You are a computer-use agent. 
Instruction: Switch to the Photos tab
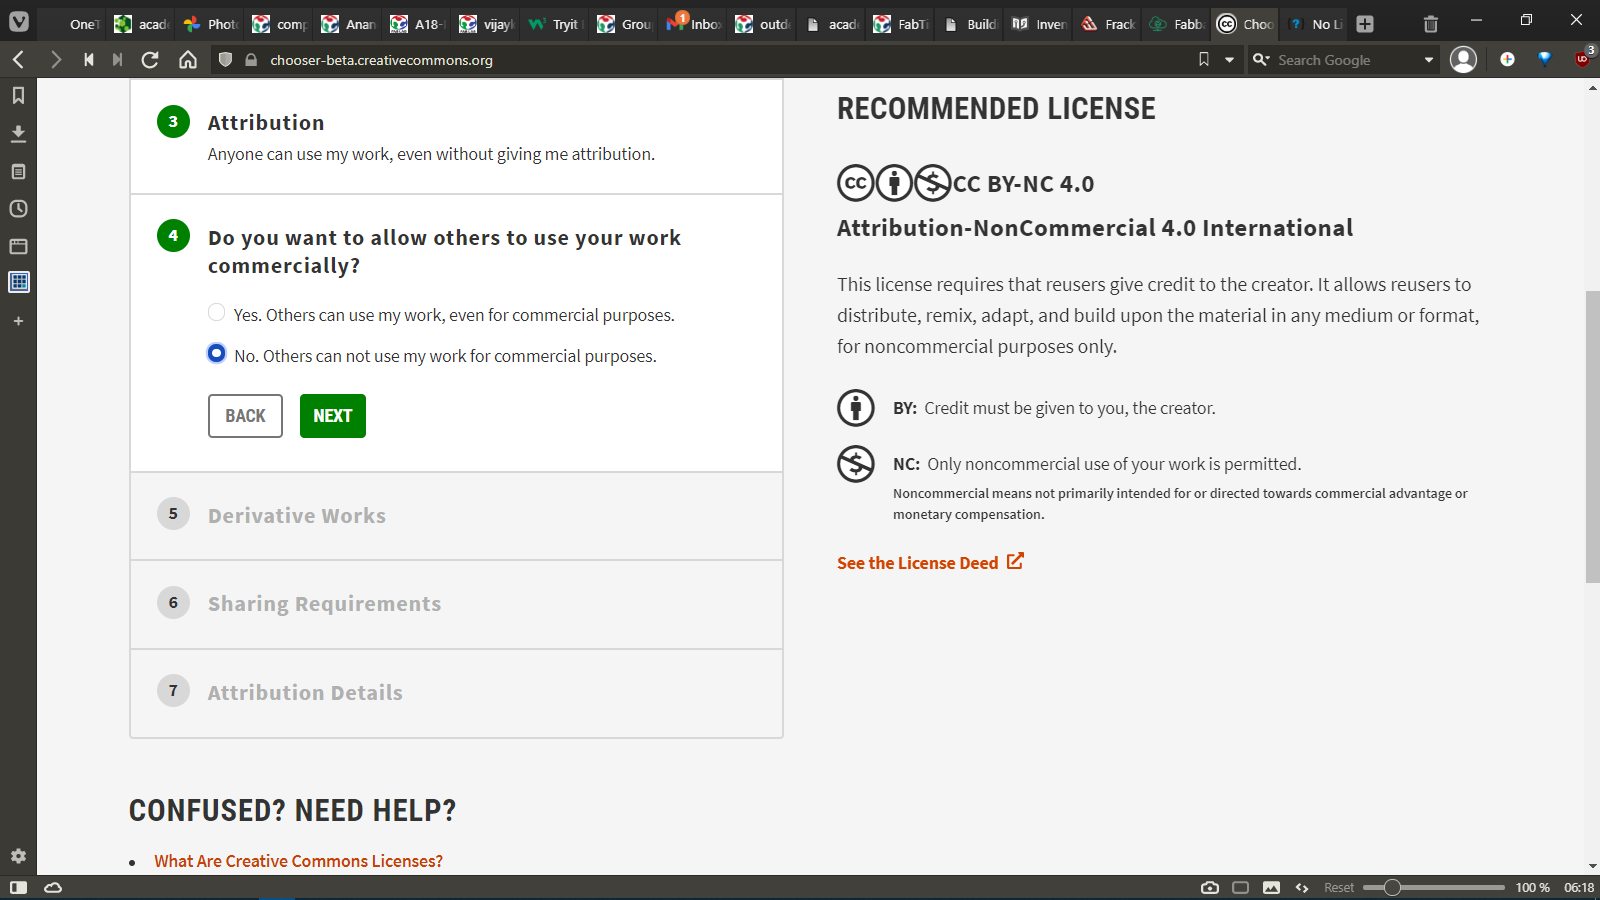[x=210, y=24]
